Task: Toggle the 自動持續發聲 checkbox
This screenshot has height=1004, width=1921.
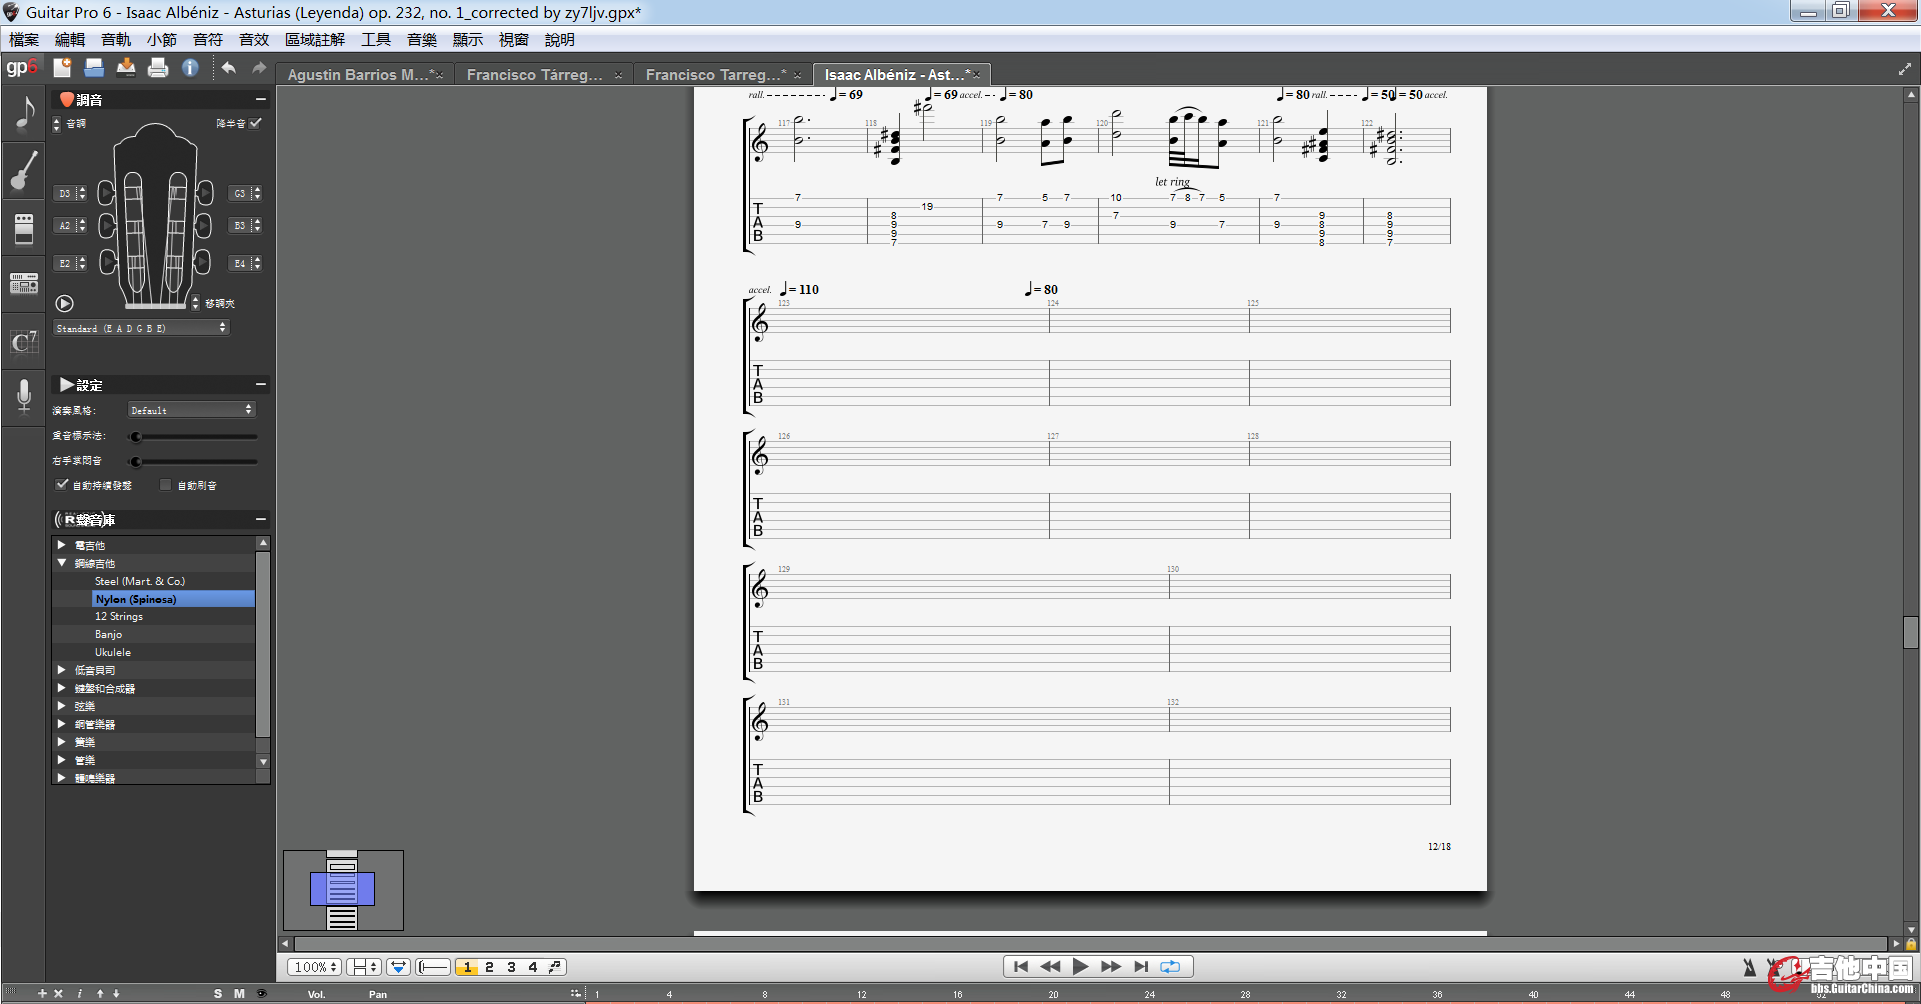Action: point(62,484)
